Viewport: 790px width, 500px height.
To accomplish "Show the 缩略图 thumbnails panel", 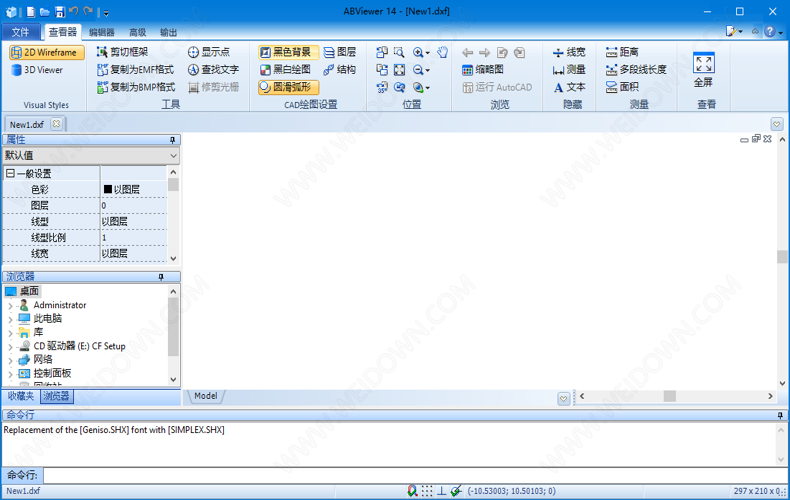I will (x=483, y=70).
